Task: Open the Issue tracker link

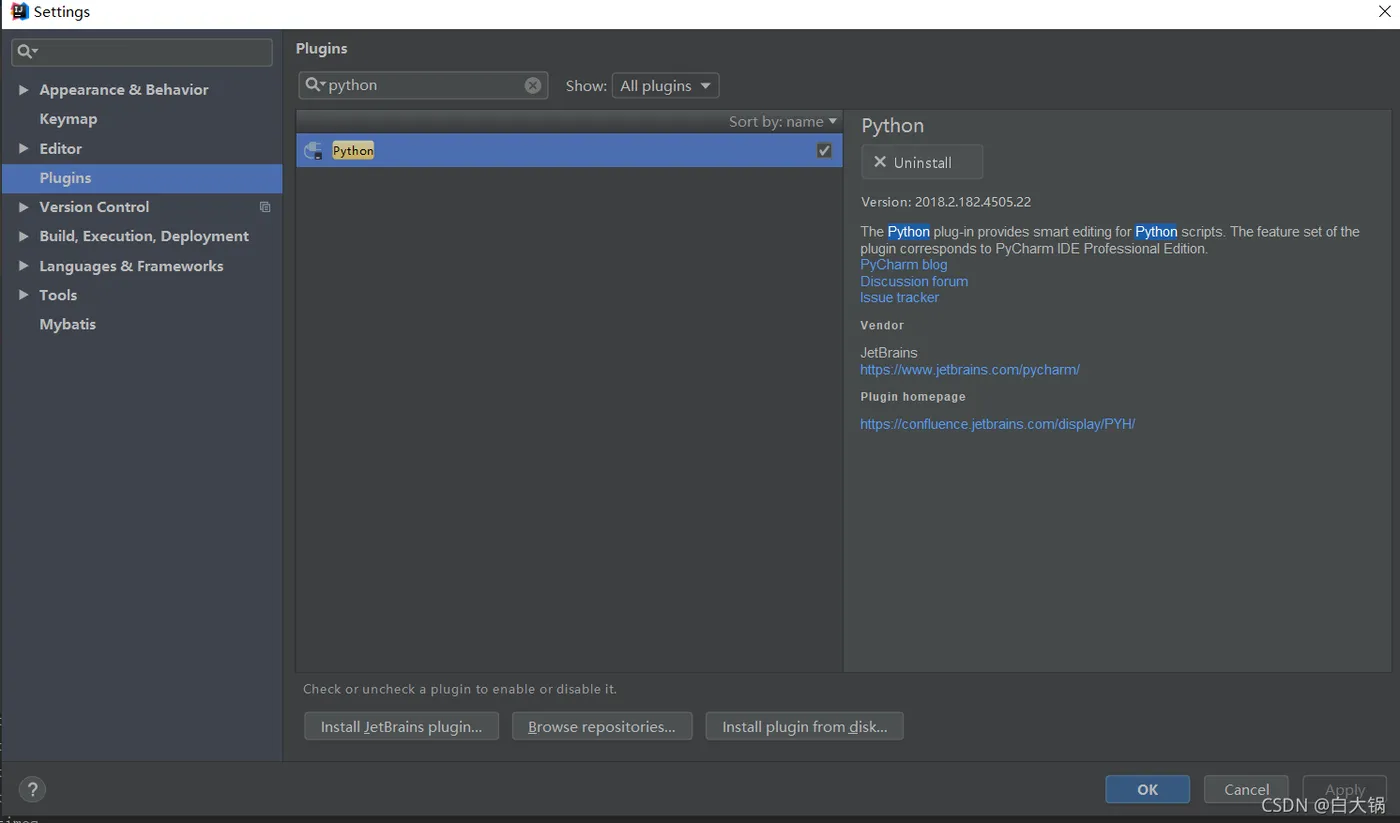Action: click(899, 298)
